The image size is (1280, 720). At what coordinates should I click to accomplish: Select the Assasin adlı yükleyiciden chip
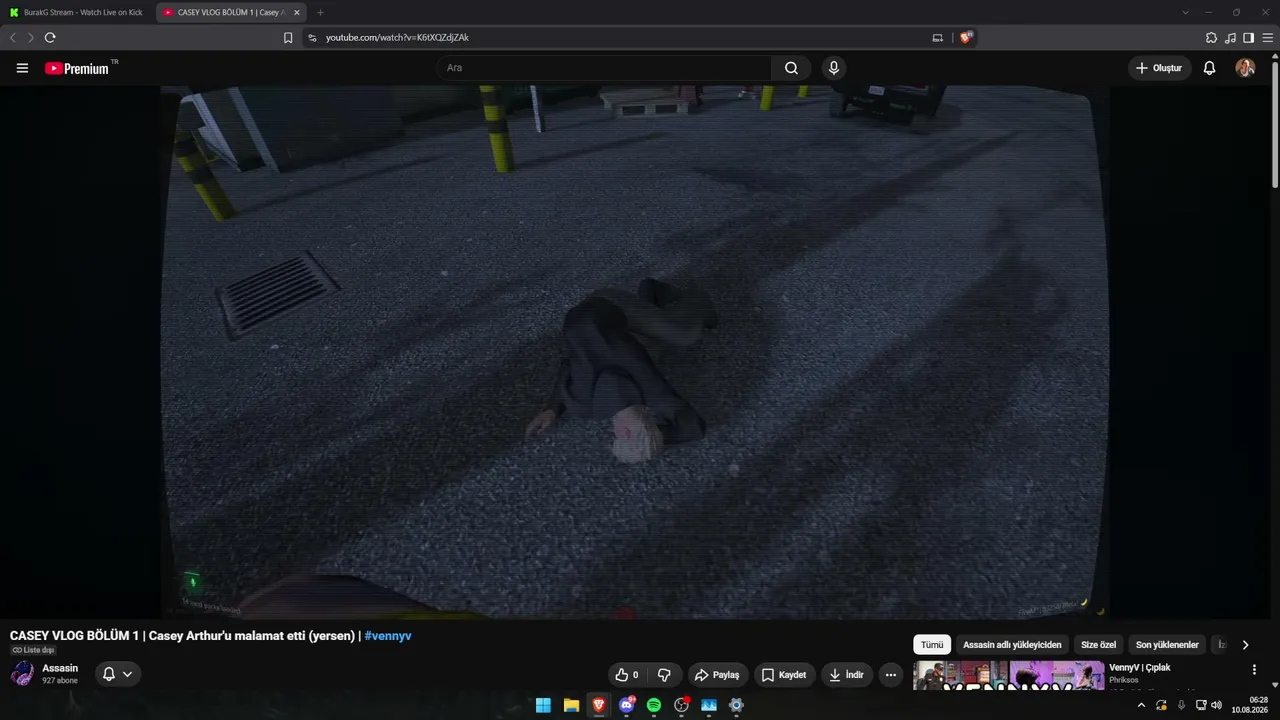point(1012,645)
